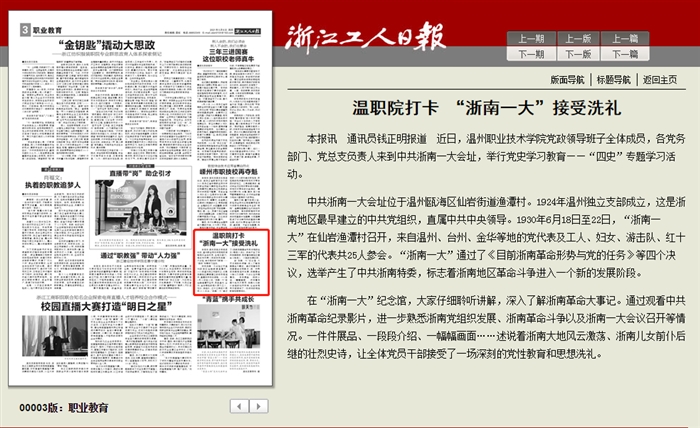The image size is (700, 428).
Task: Click 返回主页 to return home
Action: point(659,79)
